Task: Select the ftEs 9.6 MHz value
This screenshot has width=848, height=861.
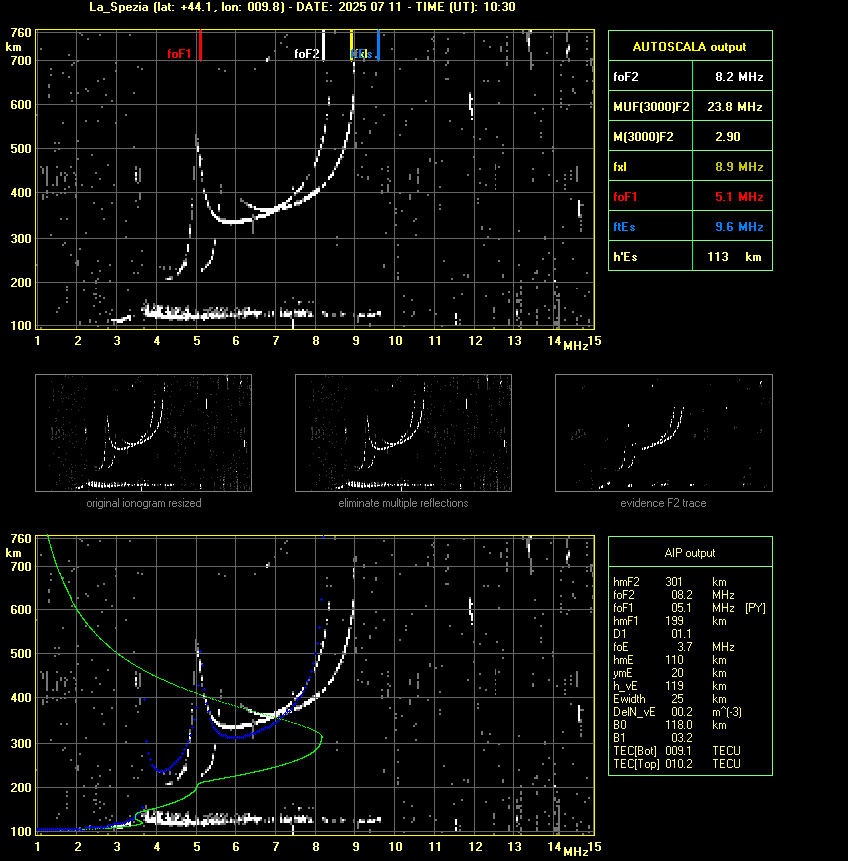Action: pos(739,227)
